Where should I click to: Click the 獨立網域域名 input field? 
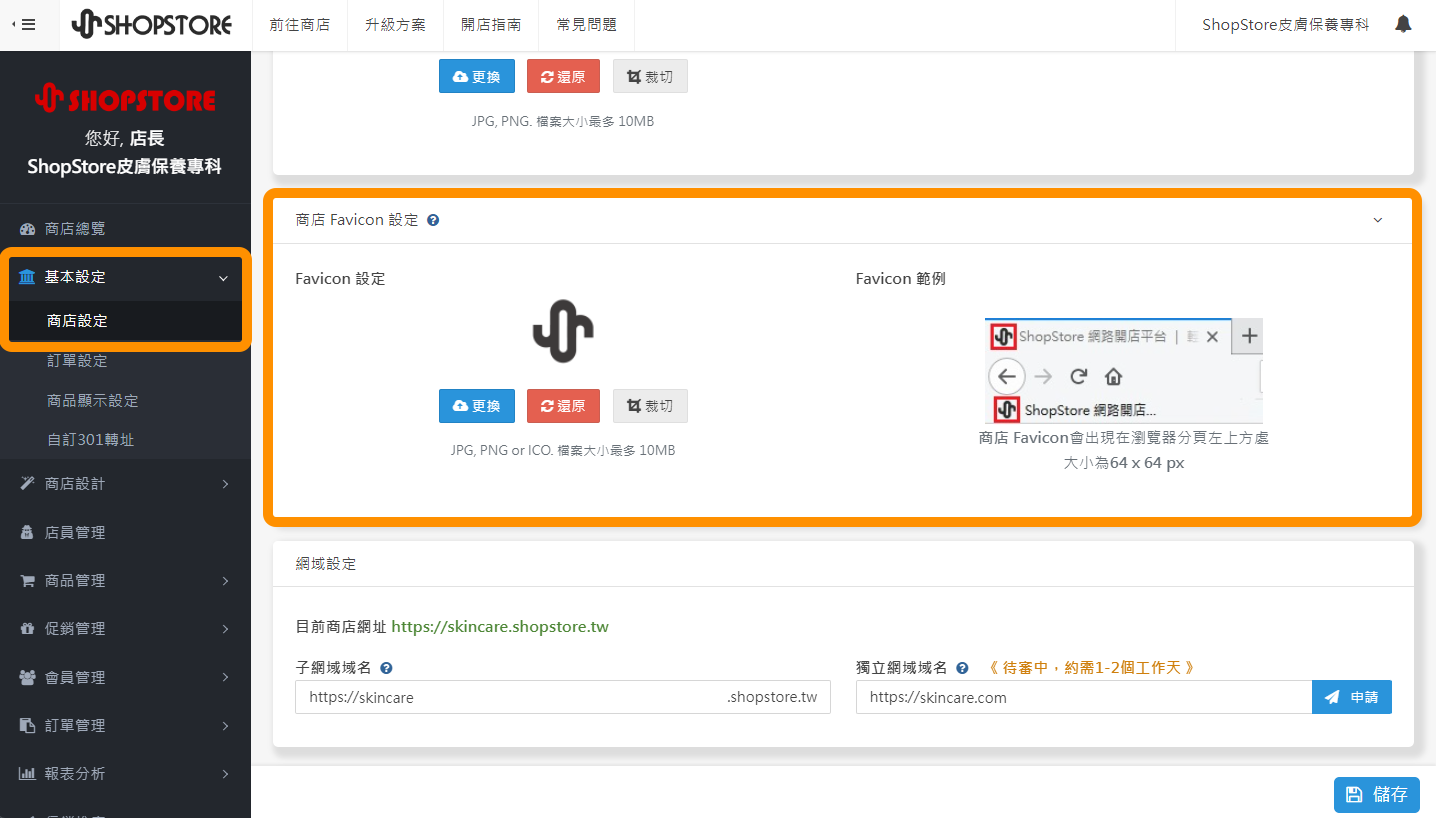1084,697
